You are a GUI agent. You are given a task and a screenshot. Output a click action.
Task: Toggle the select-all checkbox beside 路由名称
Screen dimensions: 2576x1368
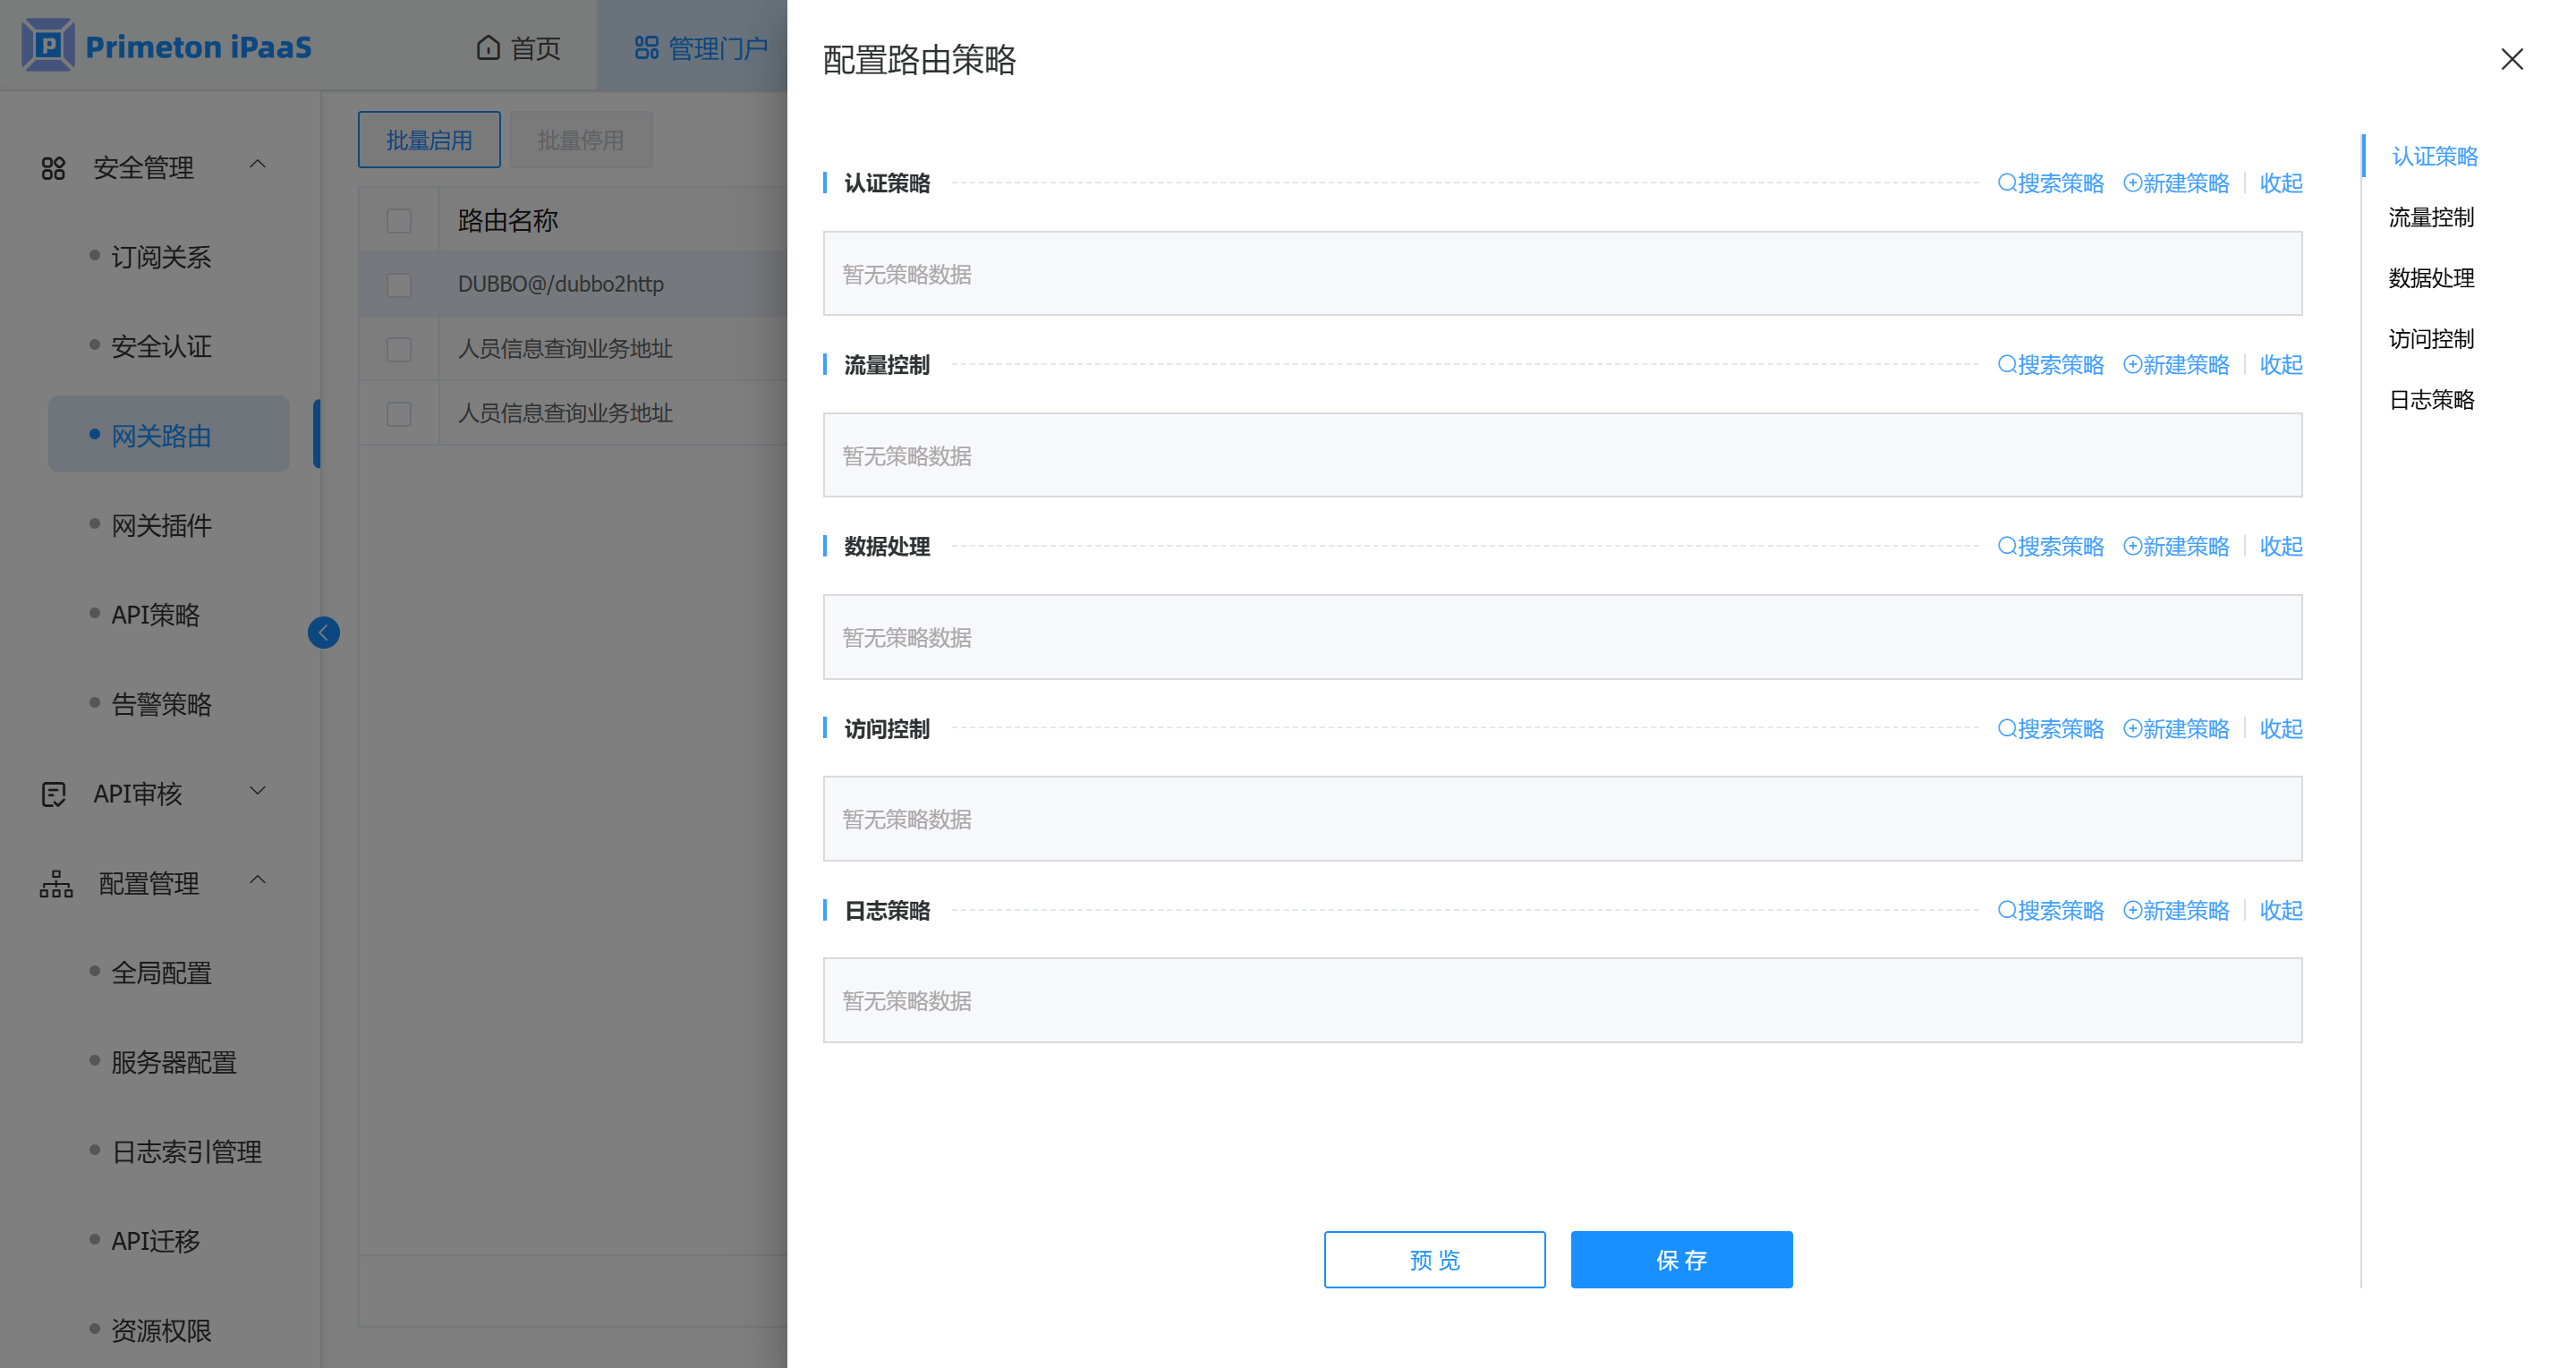click(399, 220)
